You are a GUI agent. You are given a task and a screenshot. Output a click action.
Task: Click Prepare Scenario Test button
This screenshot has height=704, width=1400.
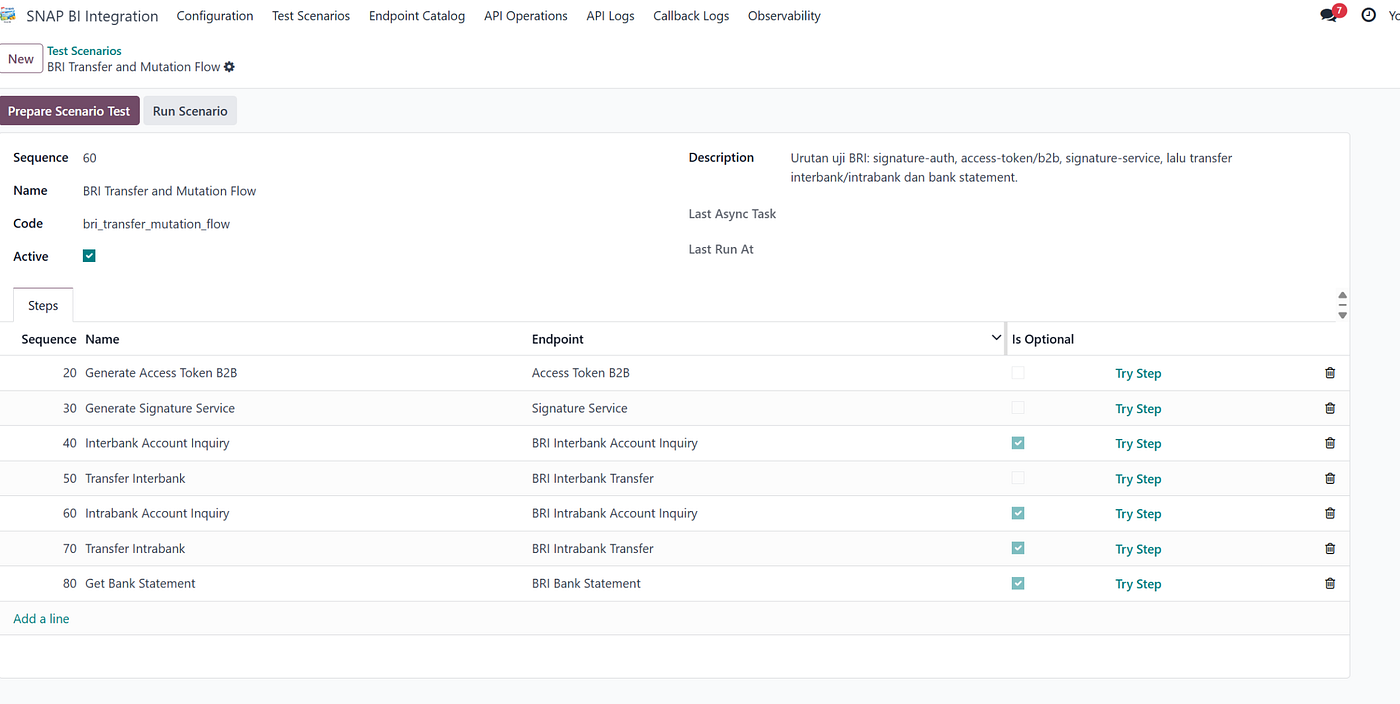[x=69, y=111]
